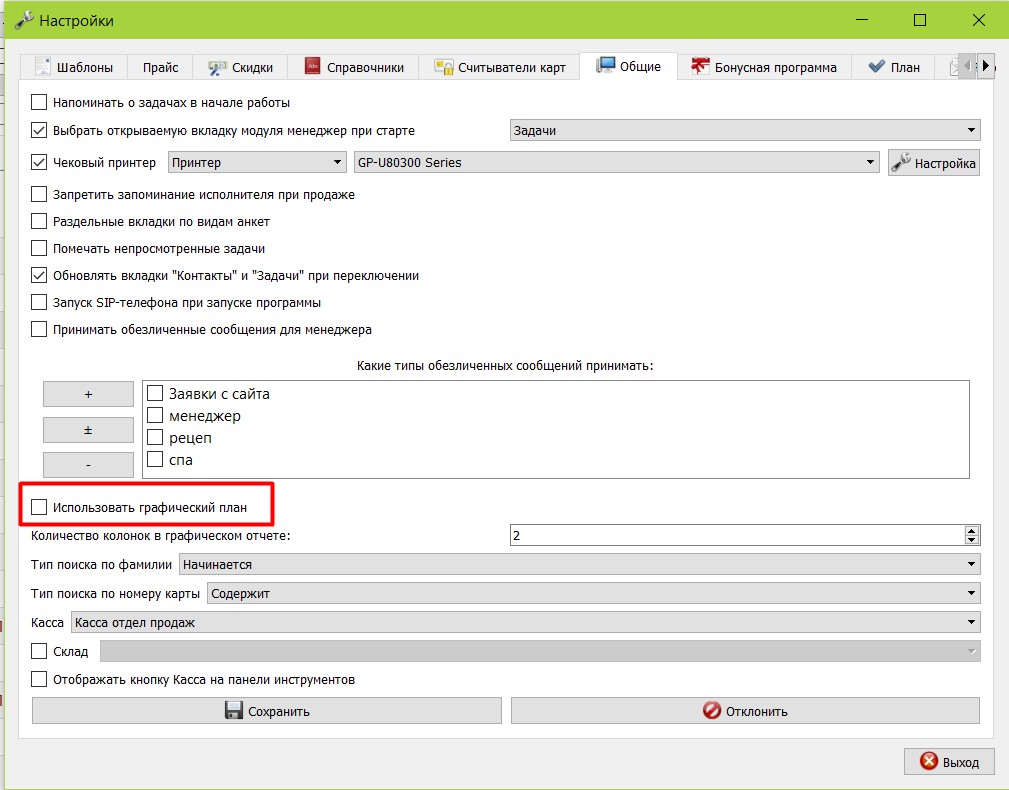Click the wrench icon on Настройка button
This screenshot has width=1009, height=790.
902,163
